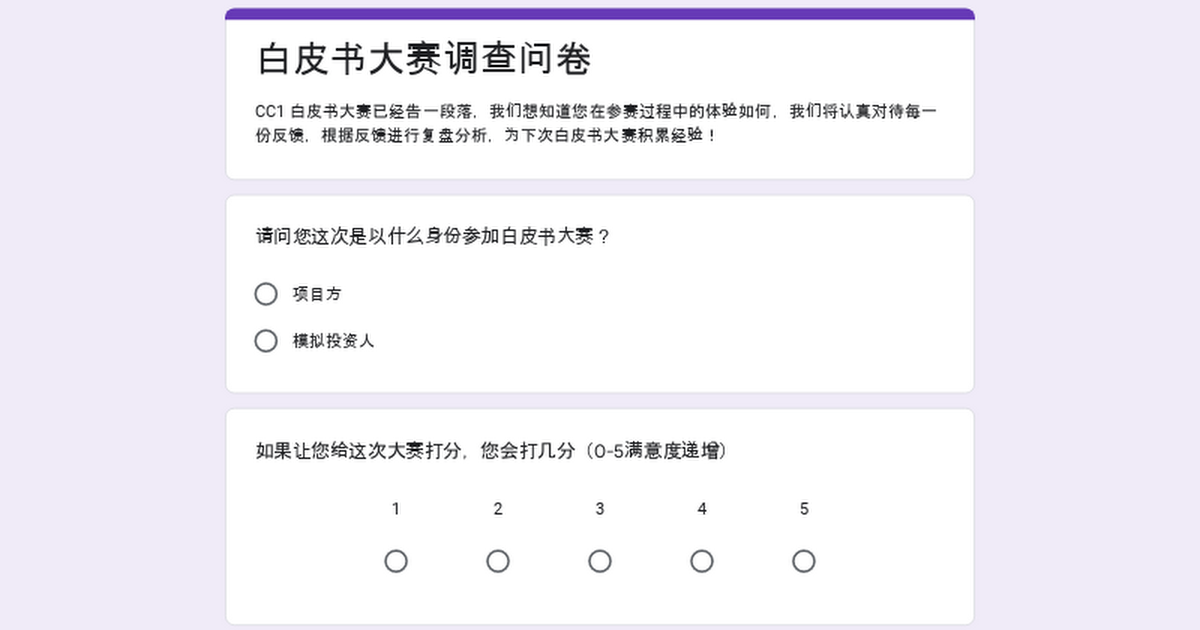Choose rating 5 radio circle
Viewport: 1200px width, 630px height.
pyautogui.click(x=804, y=561)
